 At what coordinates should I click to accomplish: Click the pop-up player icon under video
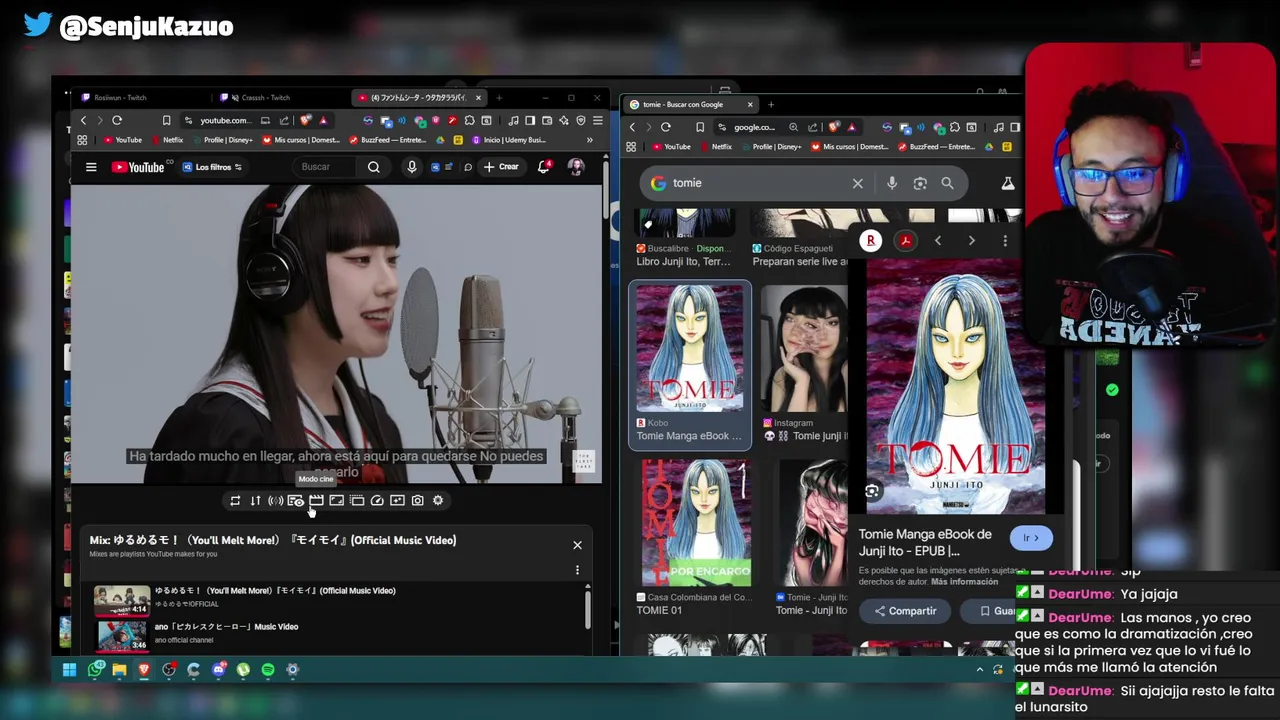pos(357,500)
